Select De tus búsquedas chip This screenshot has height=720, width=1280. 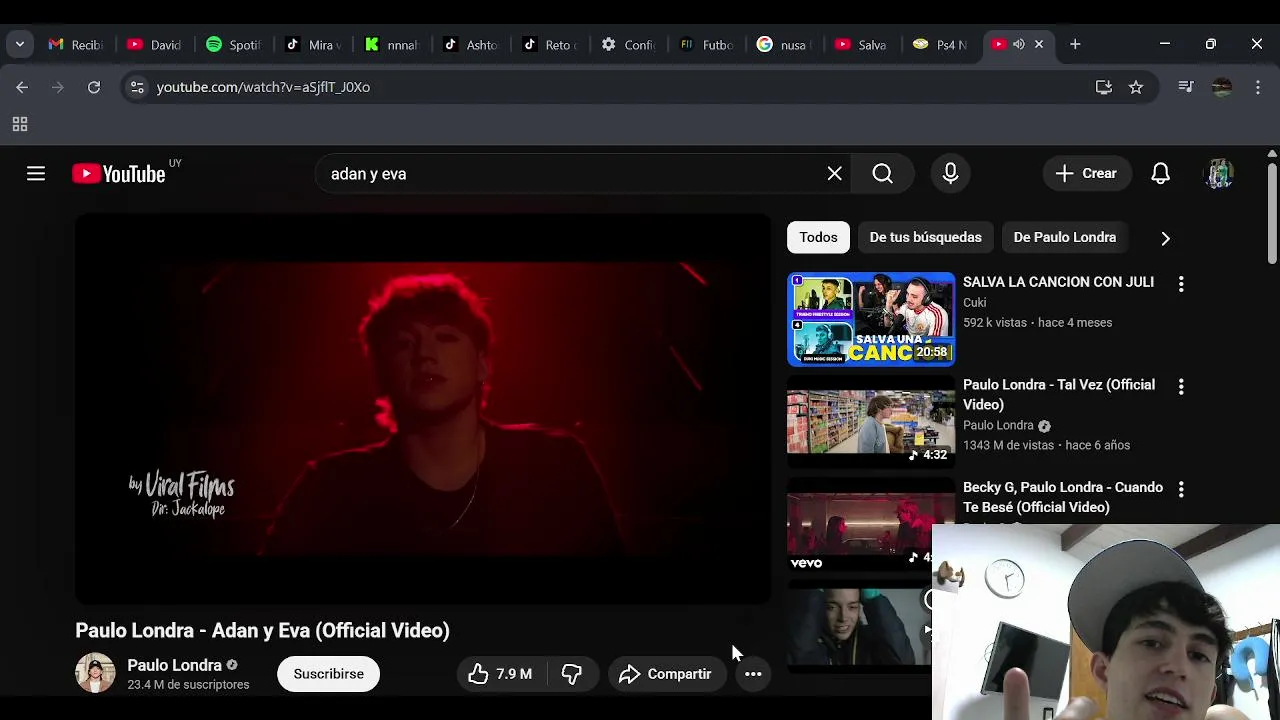click(x=925, y=237)
